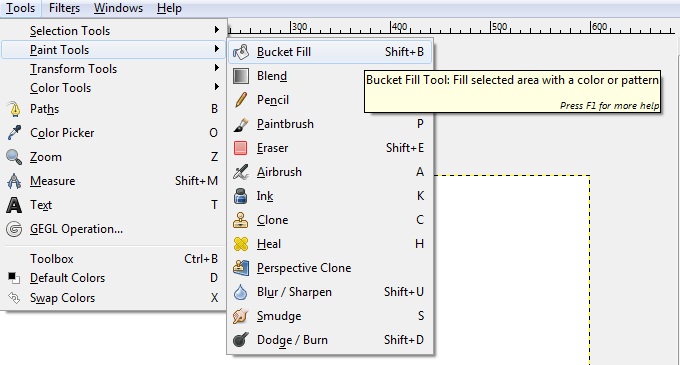Select Toolbox menu entry
Screen dimensions: 680x365
(x=114, y=259)
